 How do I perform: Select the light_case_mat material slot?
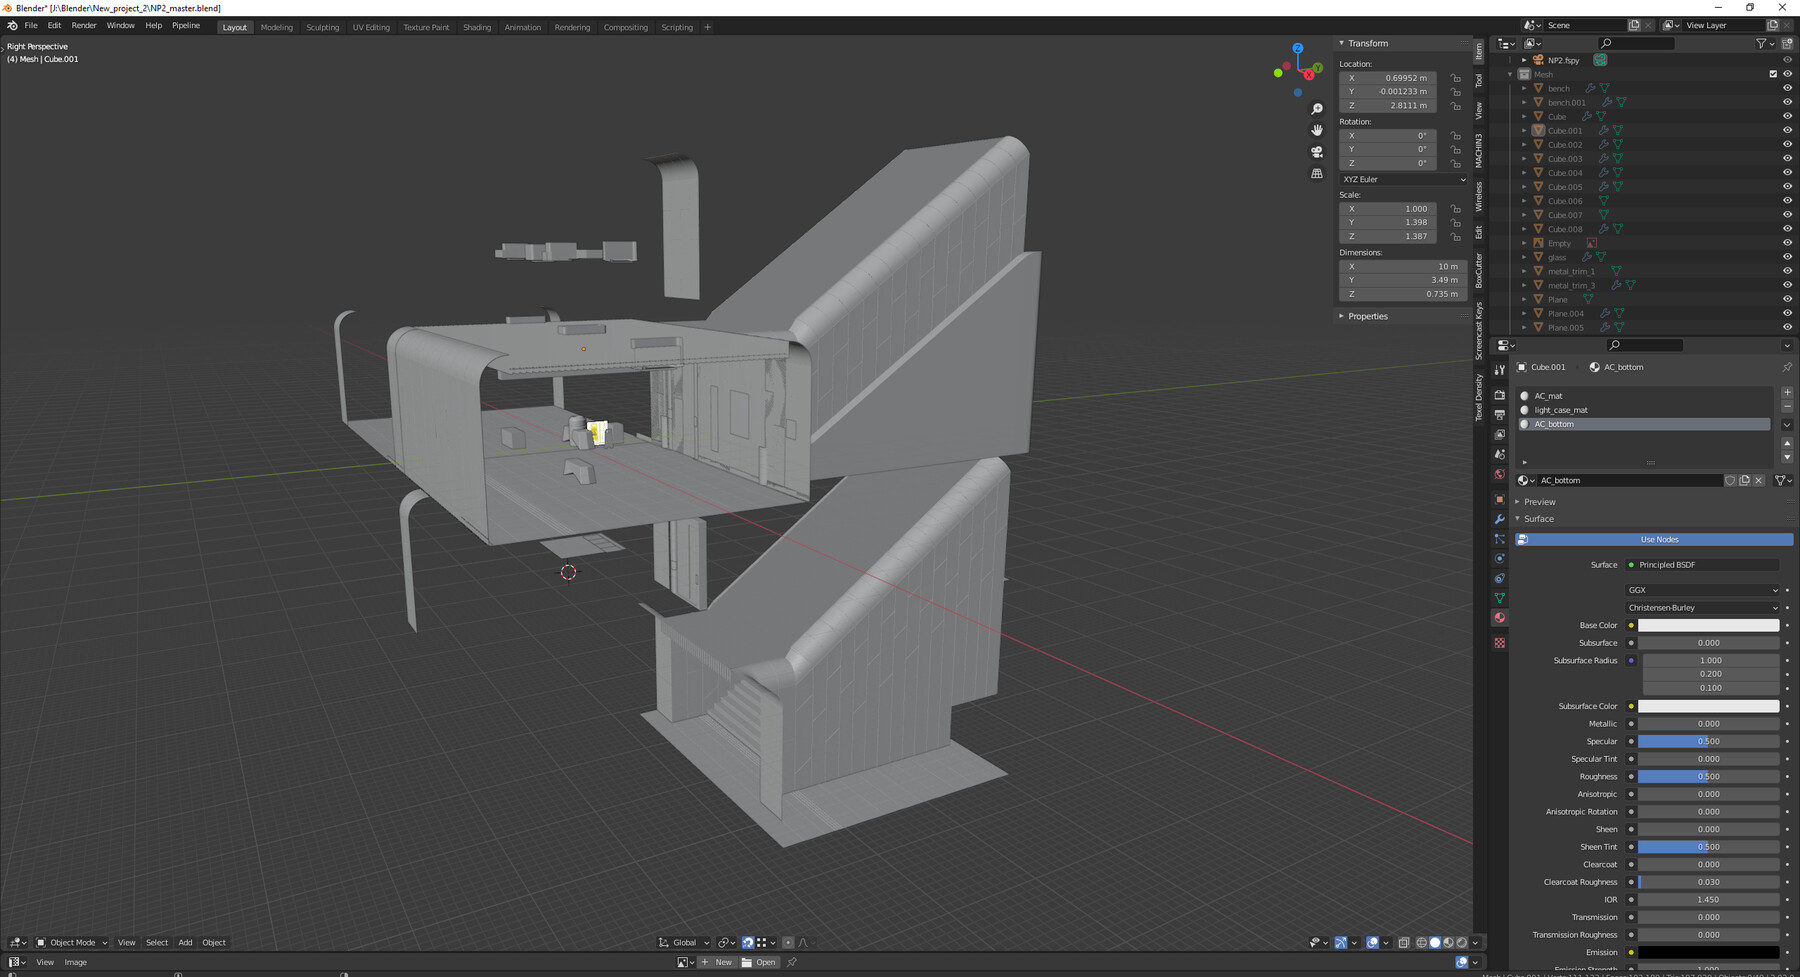1560,410
